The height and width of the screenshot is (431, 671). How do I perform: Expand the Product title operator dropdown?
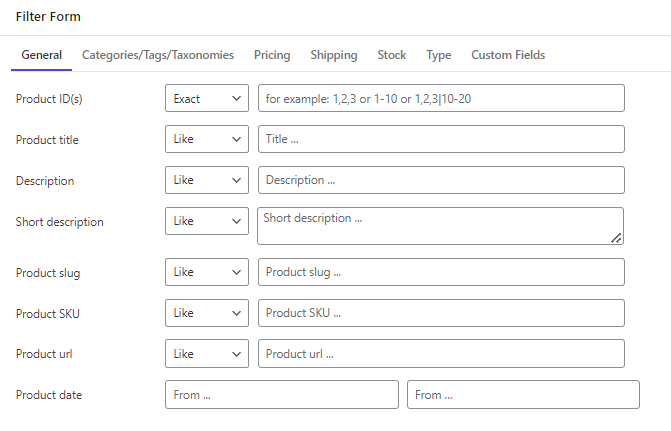click(x=207, y=139)
